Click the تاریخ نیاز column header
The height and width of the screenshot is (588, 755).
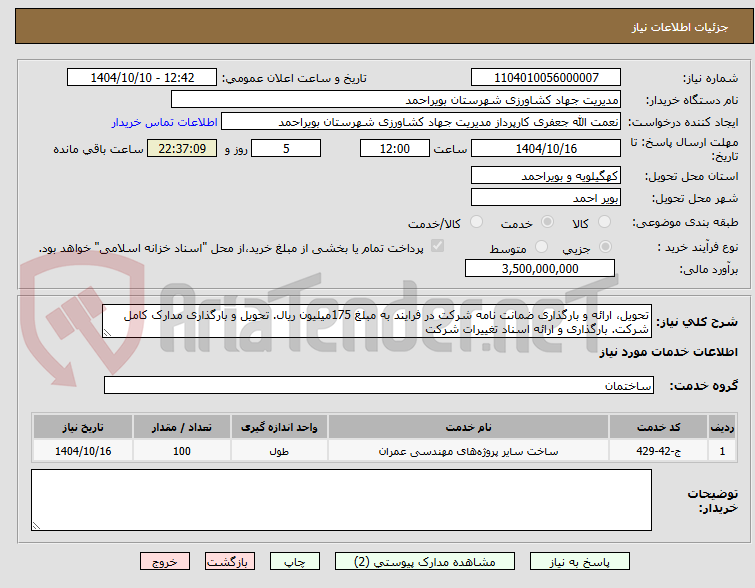click(83, 427)
